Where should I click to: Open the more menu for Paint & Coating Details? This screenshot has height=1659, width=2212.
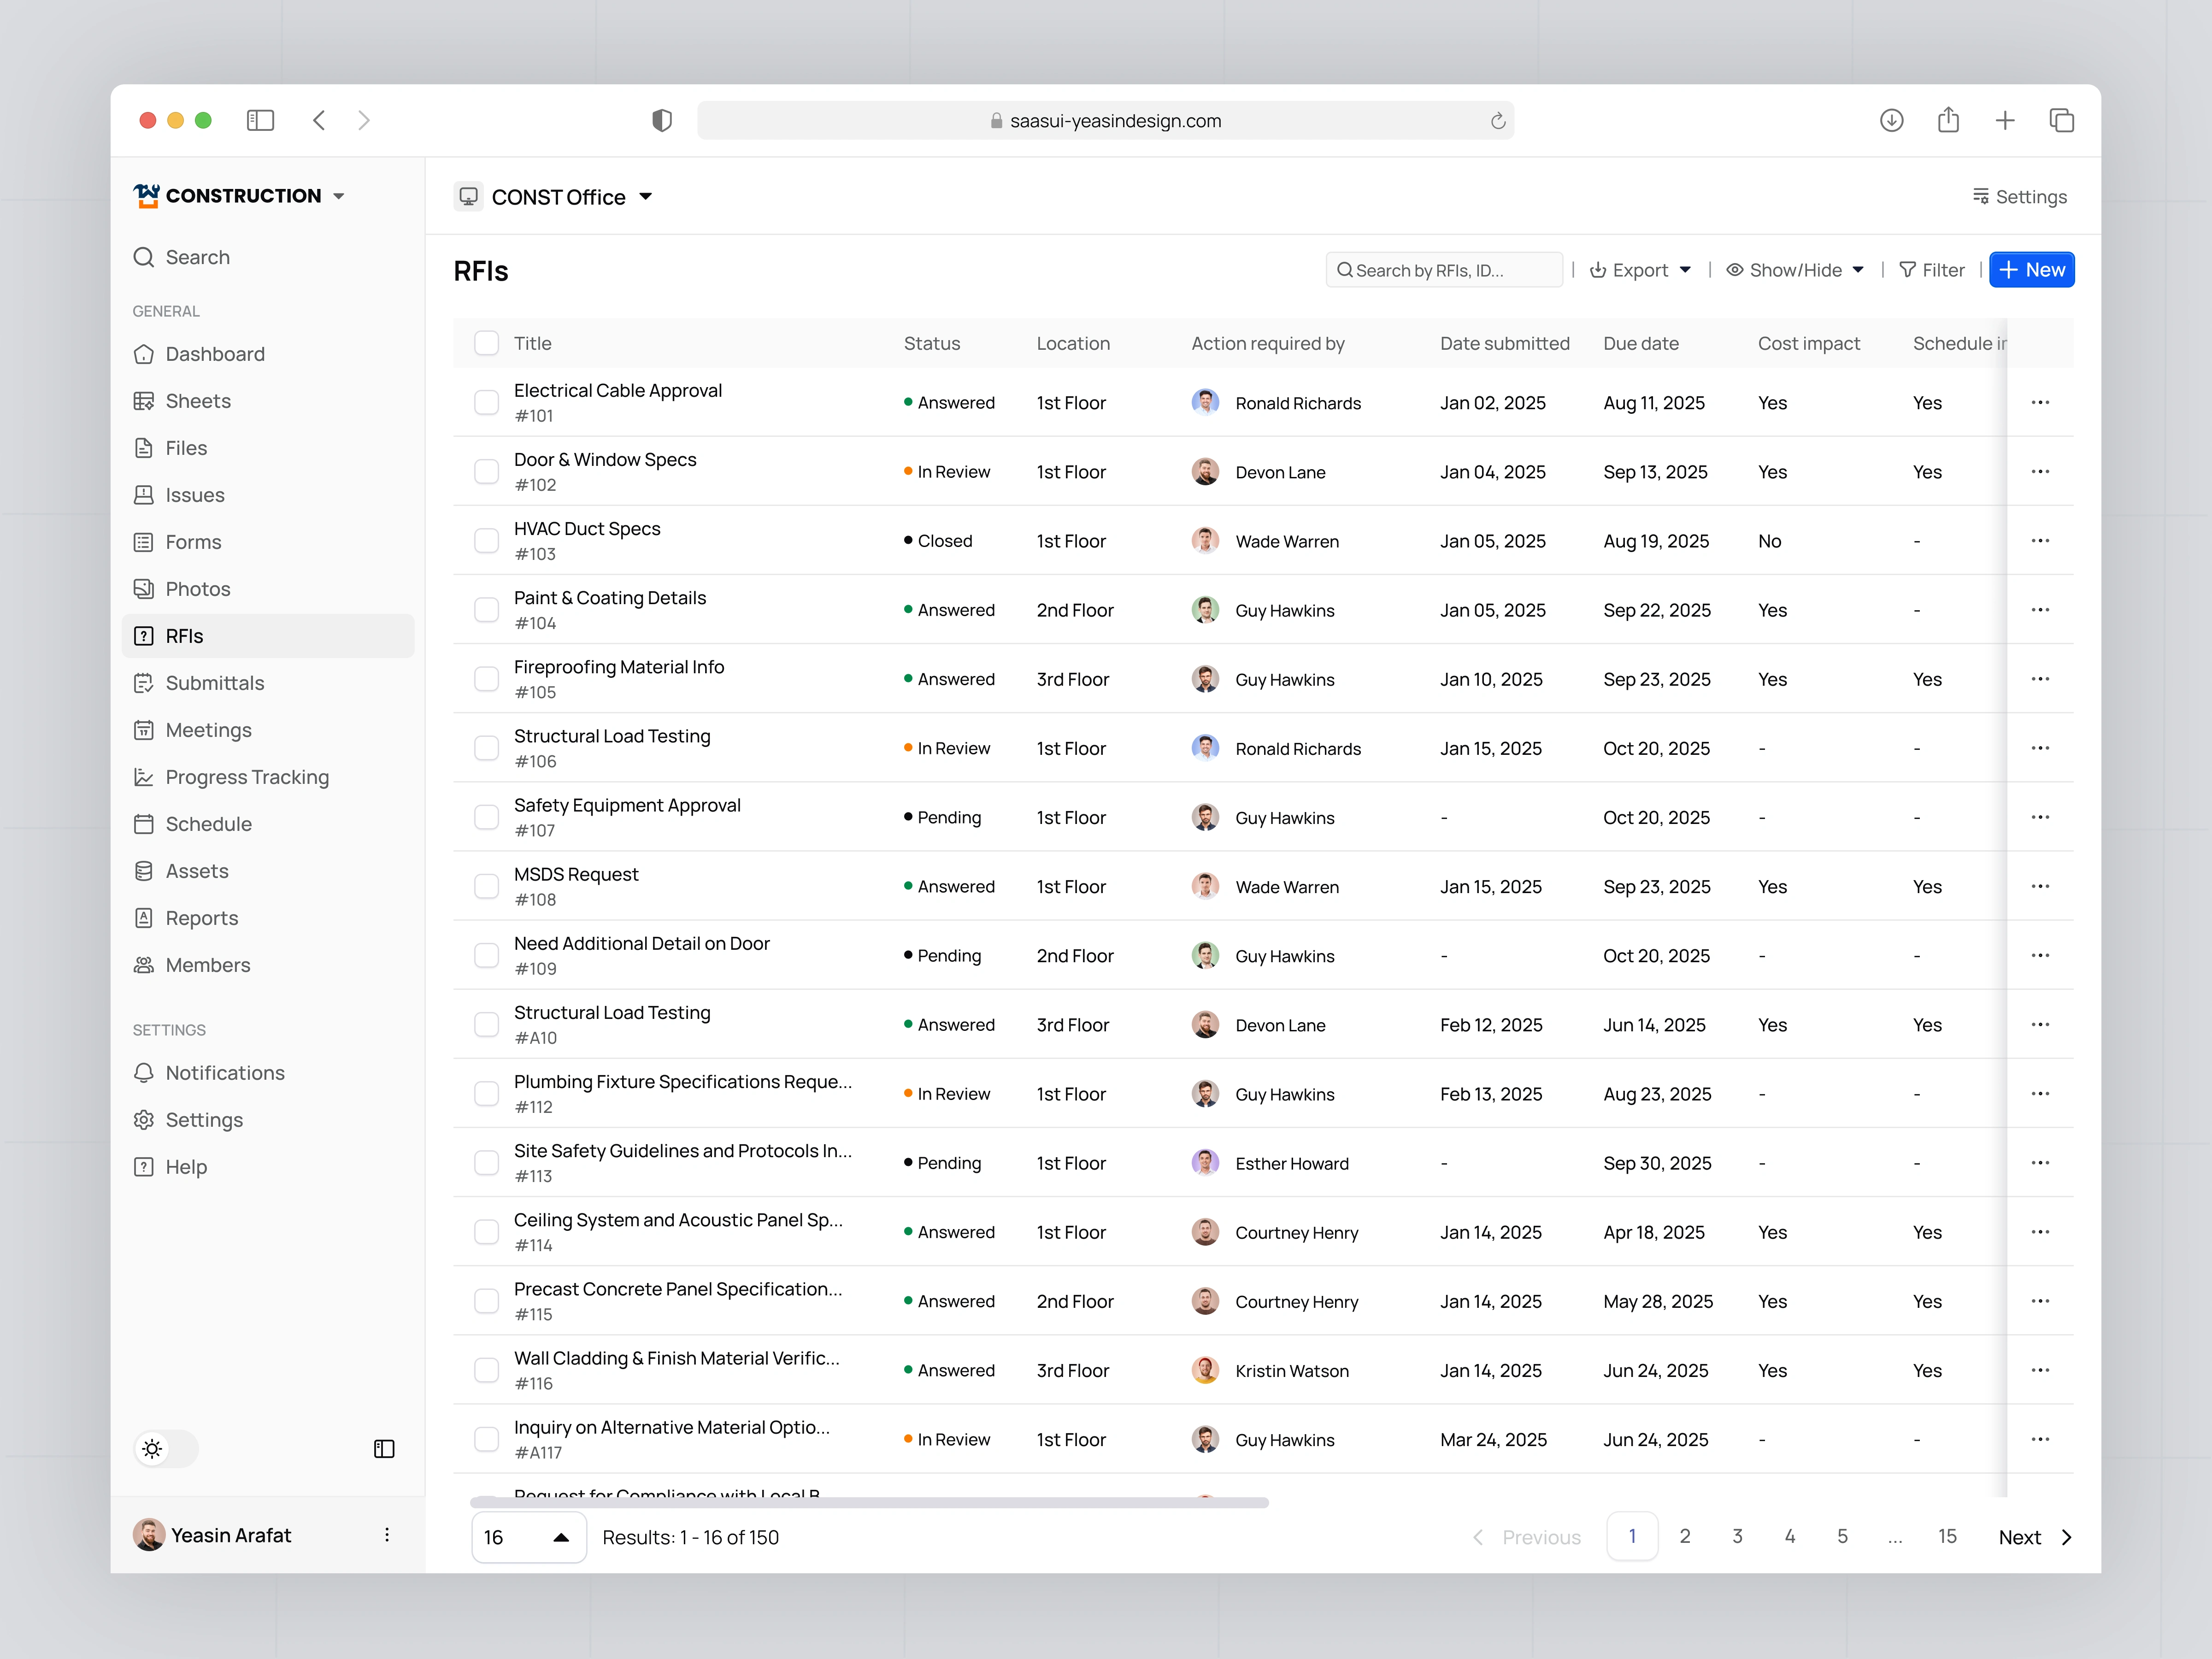(2040, 609)
